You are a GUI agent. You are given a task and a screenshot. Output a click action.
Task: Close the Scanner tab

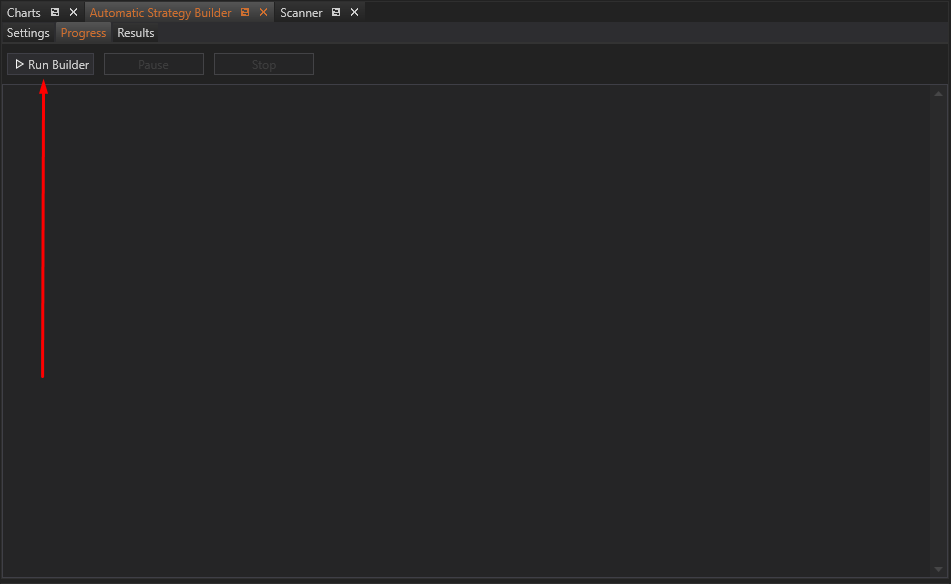pos(354,13)
